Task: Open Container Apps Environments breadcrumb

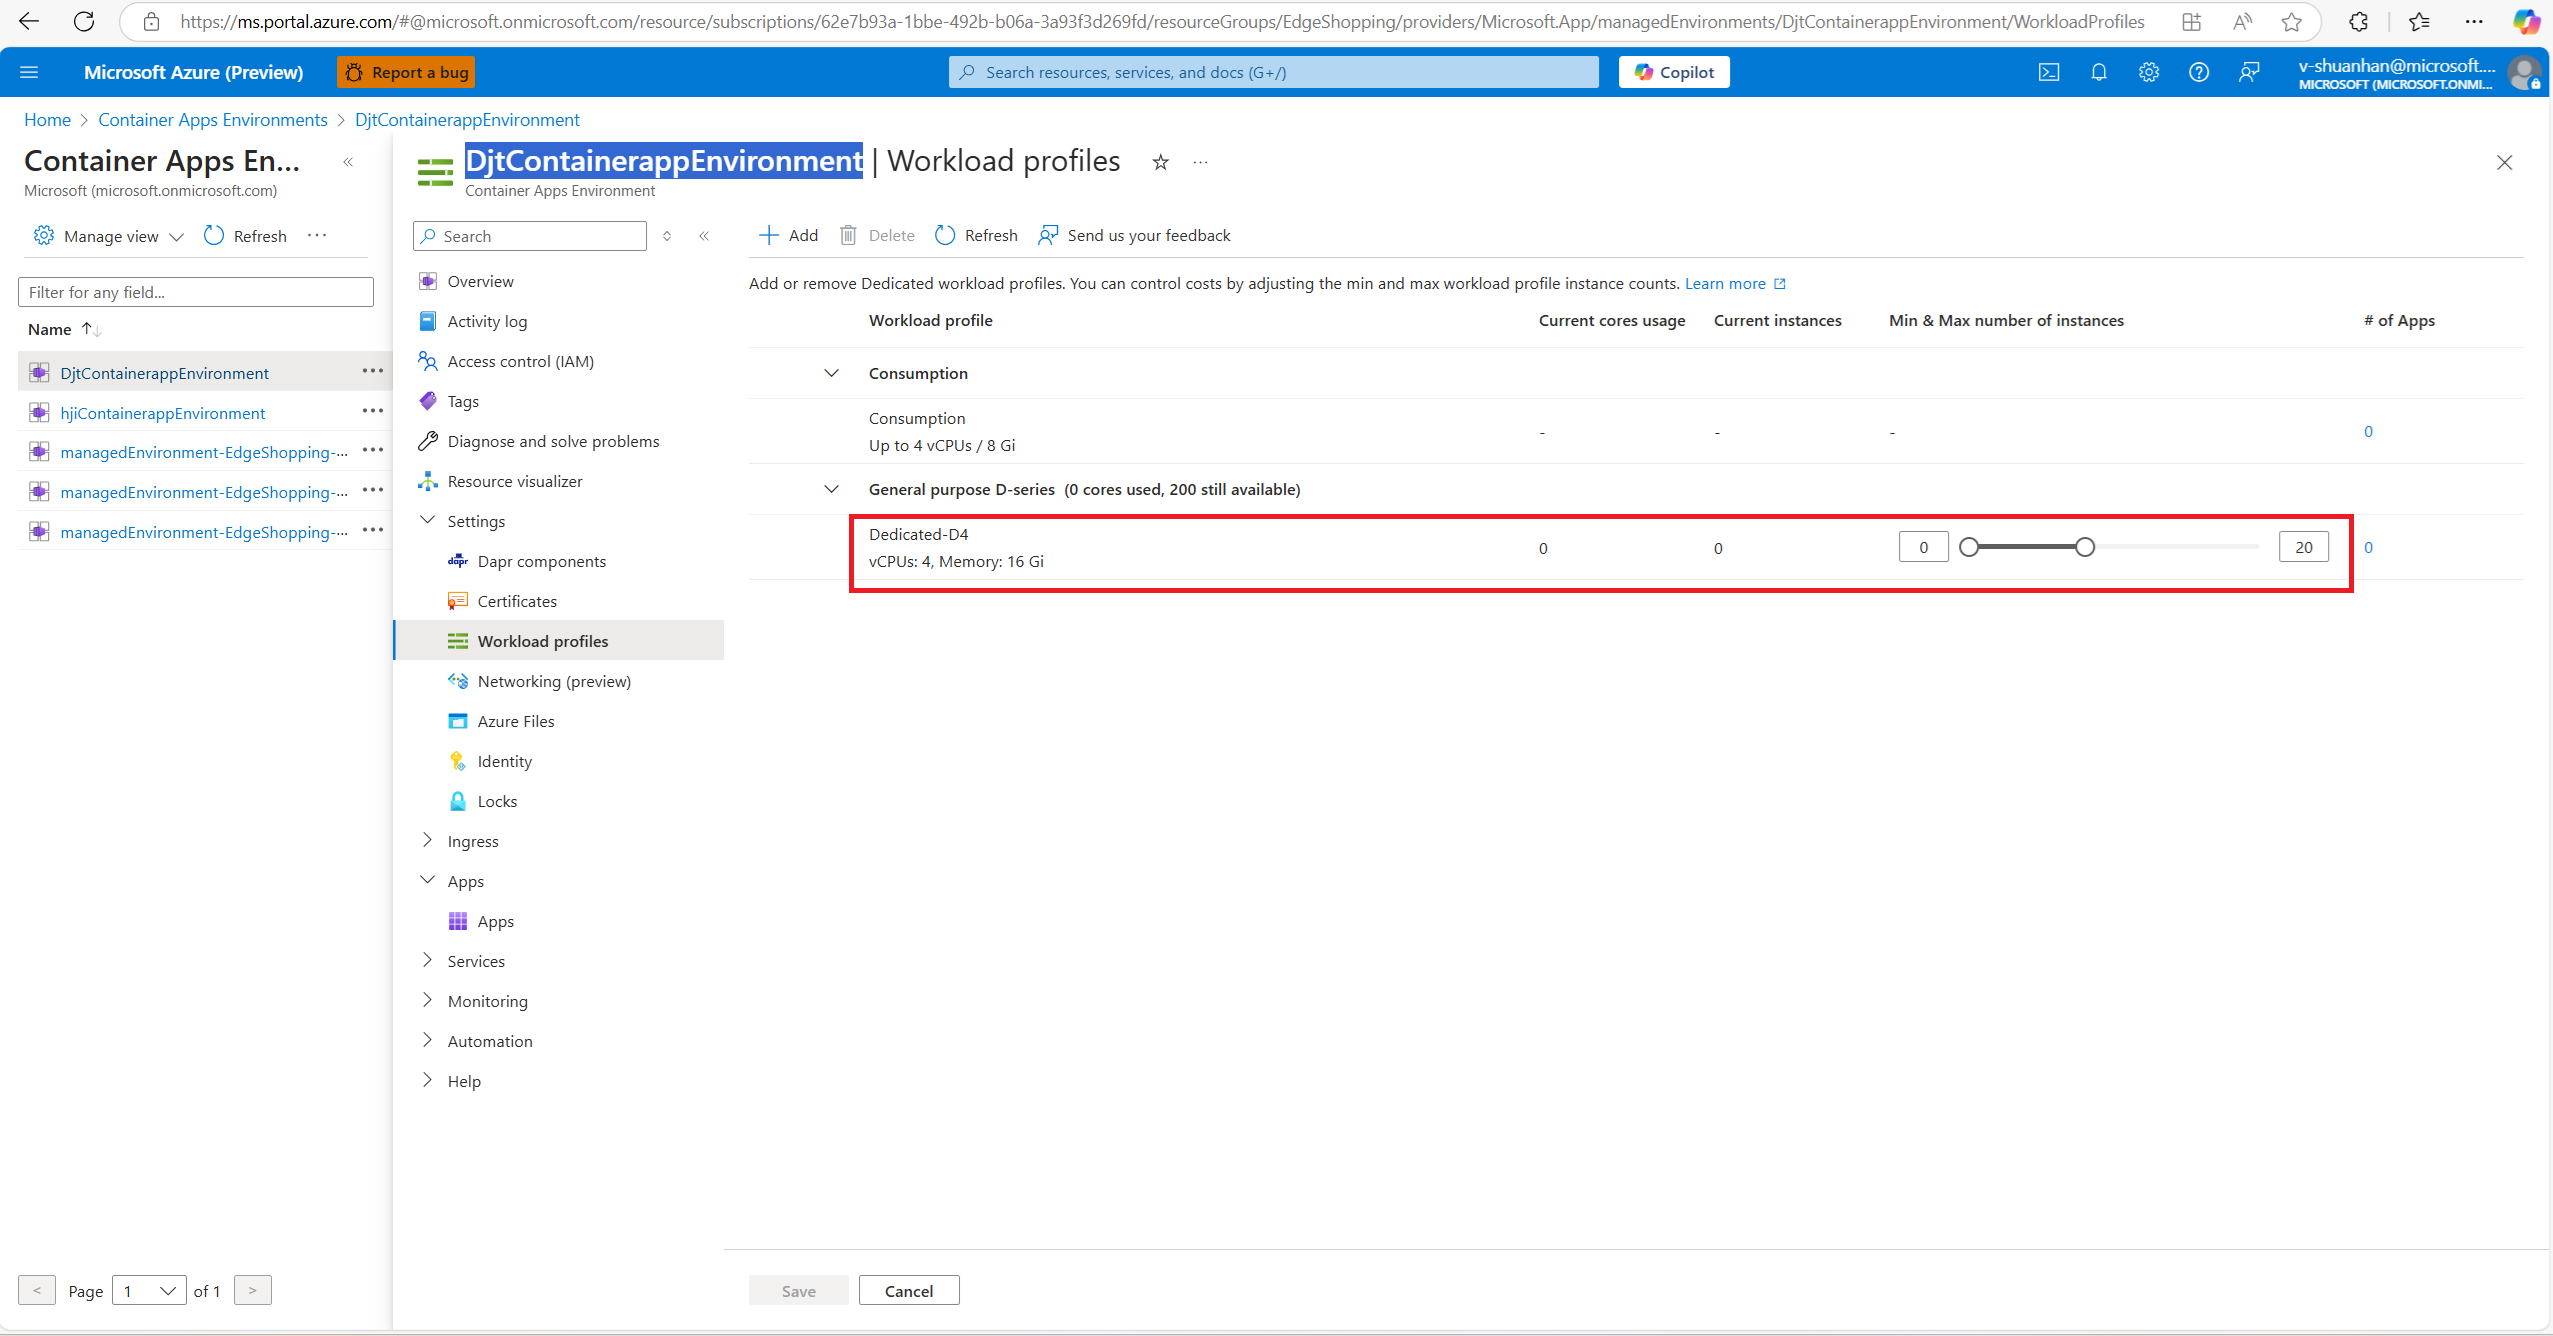Action: [x=213, y=120]
